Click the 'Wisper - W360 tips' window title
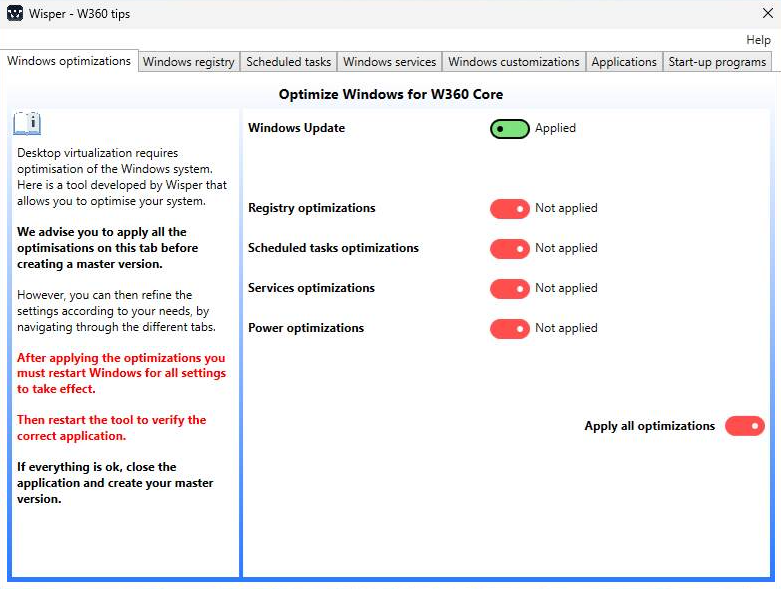The height and width of the screenshot is (589, 781). coord(79,14)
